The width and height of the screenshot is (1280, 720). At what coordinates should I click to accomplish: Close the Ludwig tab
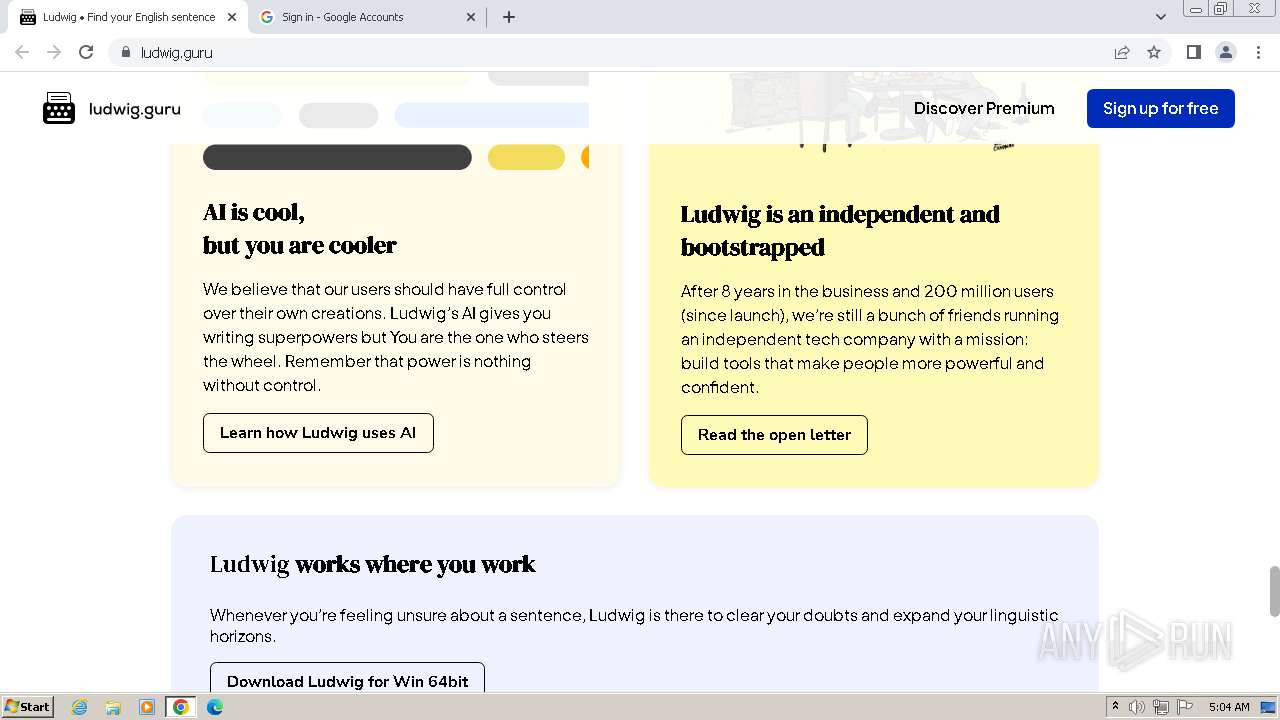click(232, 17)
